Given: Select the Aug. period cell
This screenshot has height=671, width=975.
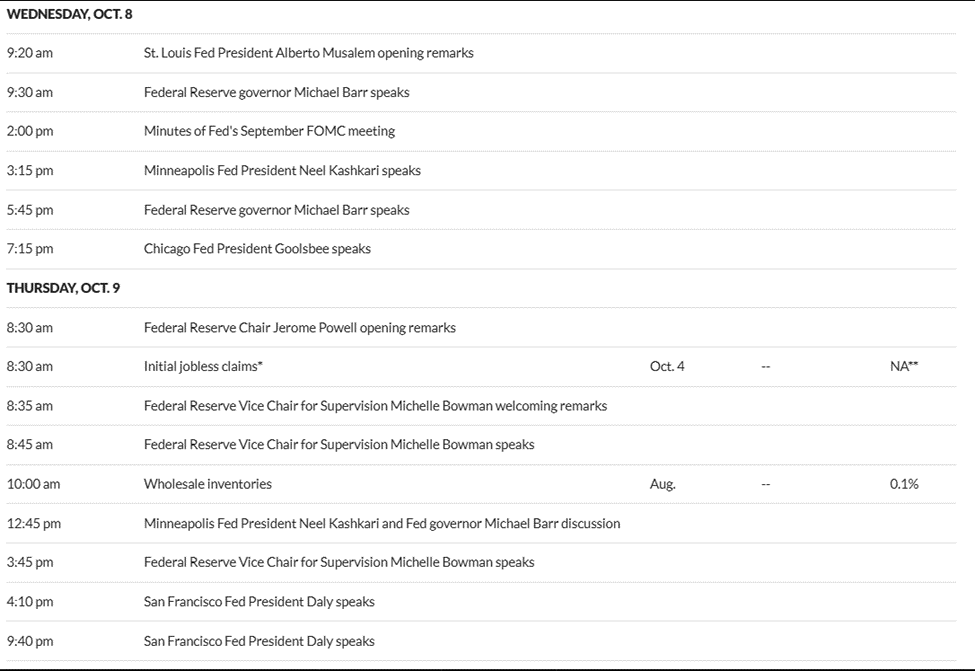Looking at the screenshot, I should point(663,484).
